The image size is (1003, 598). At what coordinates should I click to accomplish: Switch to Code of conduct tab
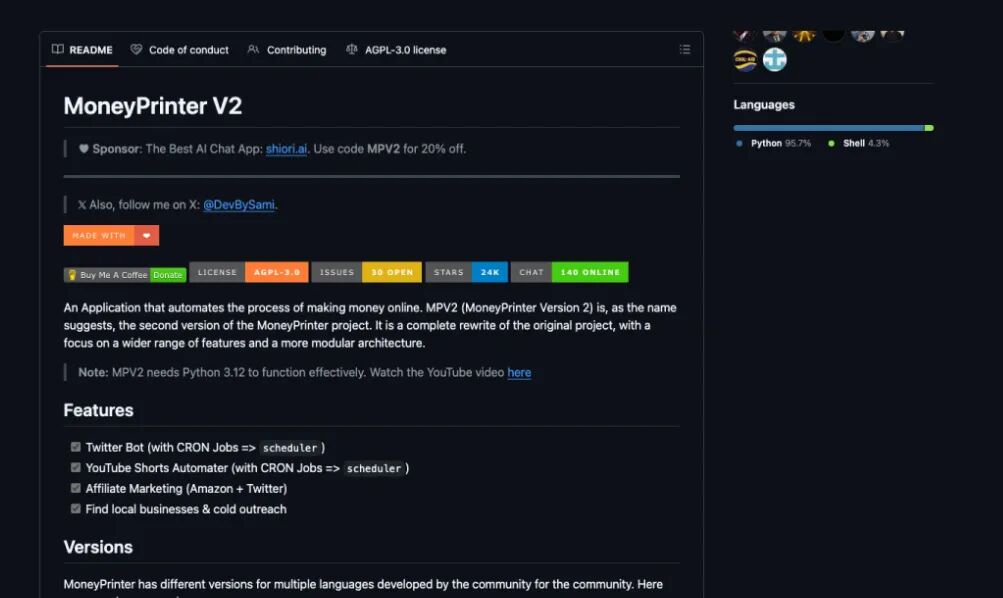[180, 50]
